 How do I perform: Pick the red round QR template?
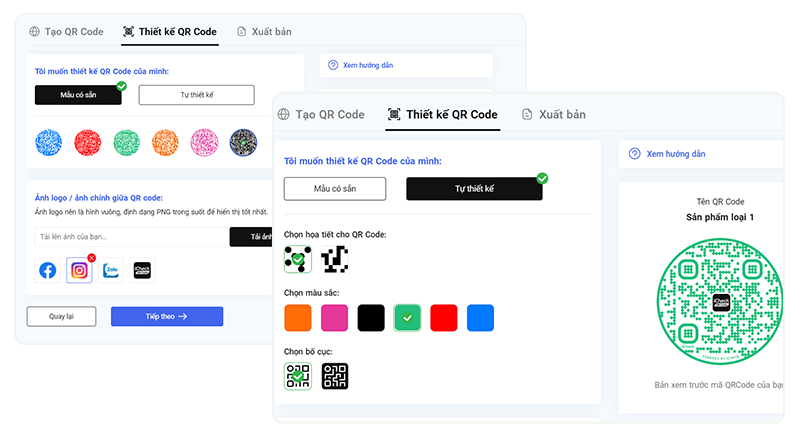(88, 142)
